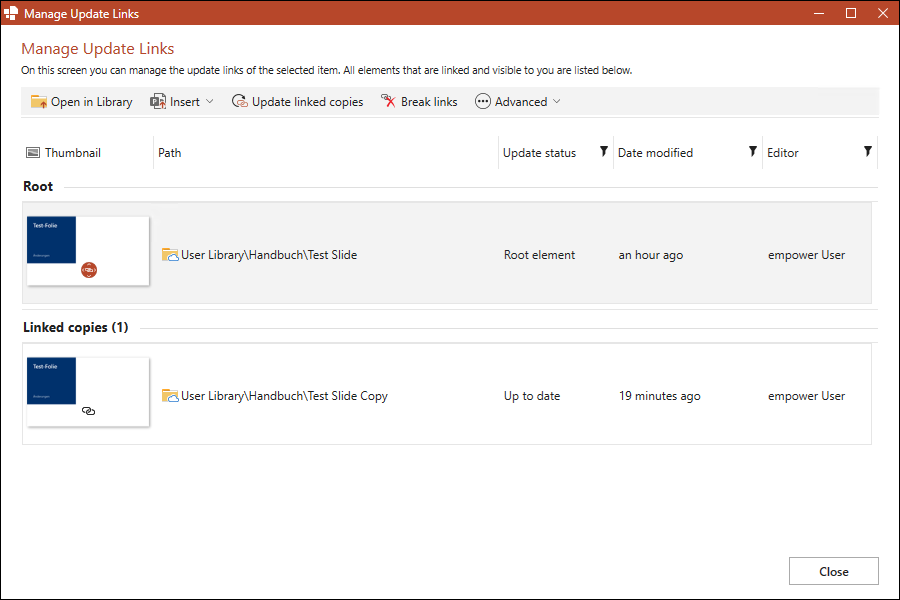The height and width of the screenshot is (600, 900).
Task: Open the Date modified filter
Action: [x=752, y=152]
